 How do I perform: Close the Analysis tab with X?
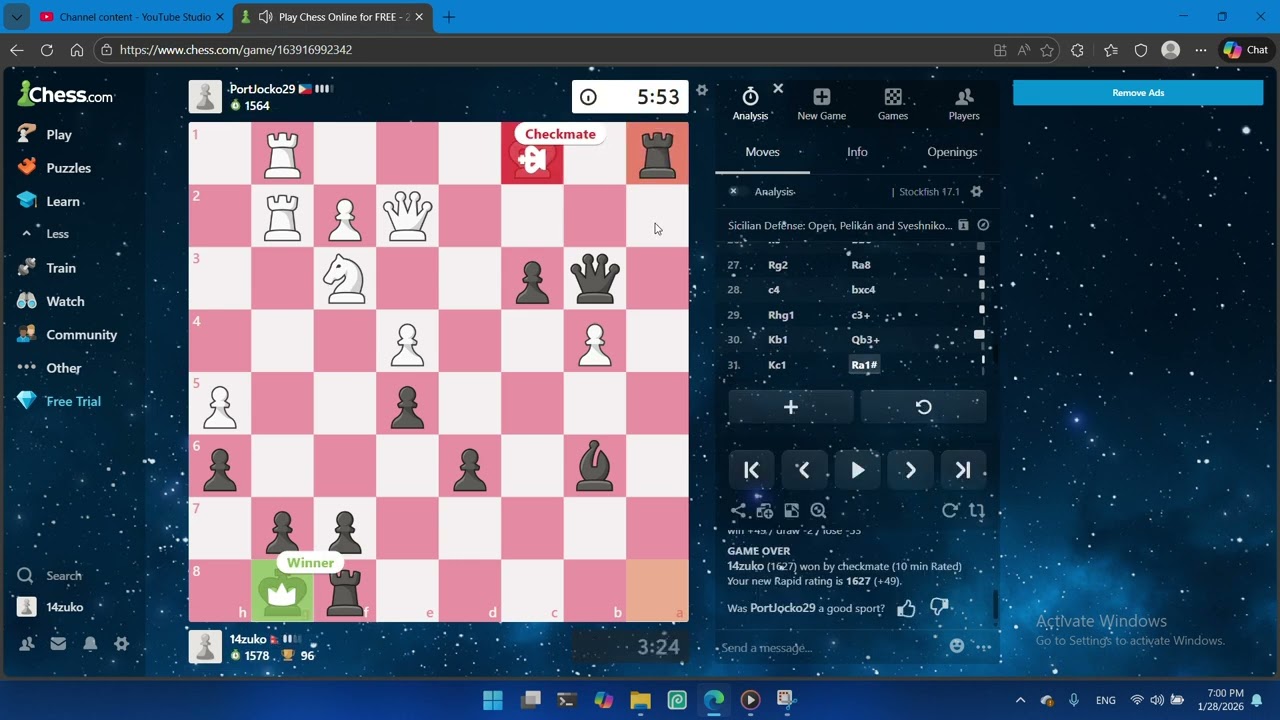pos(778,89)
